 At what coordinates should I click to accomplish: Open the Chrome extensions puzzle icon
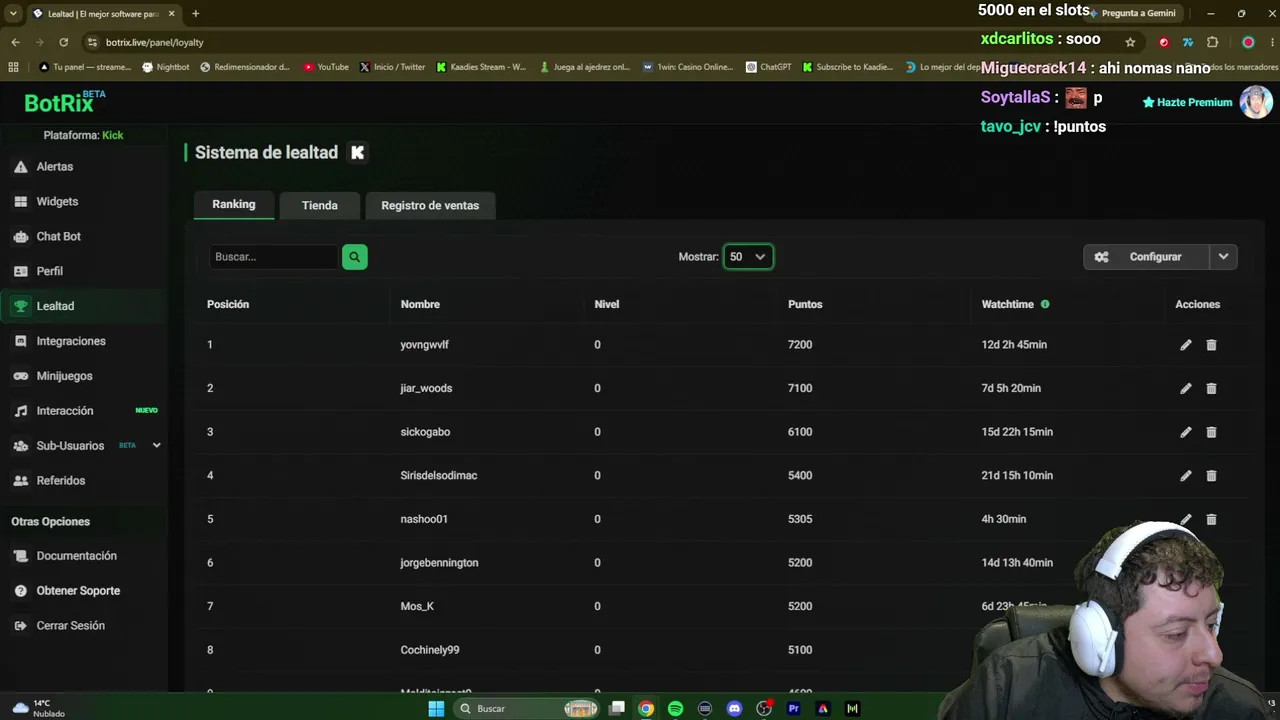point(1213,42)
